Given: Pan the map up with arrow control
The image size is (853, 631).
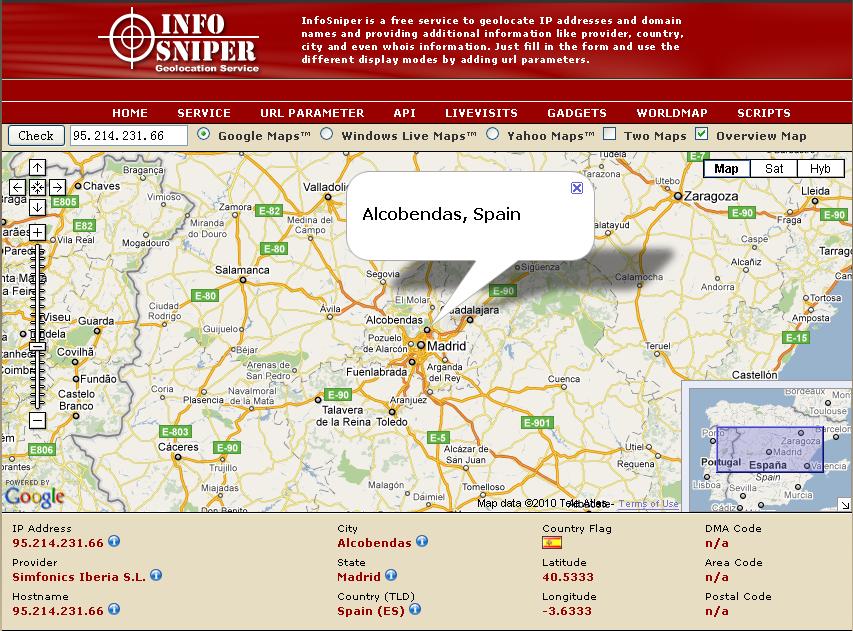Looking at the screenshot, I should coord(37,168).
